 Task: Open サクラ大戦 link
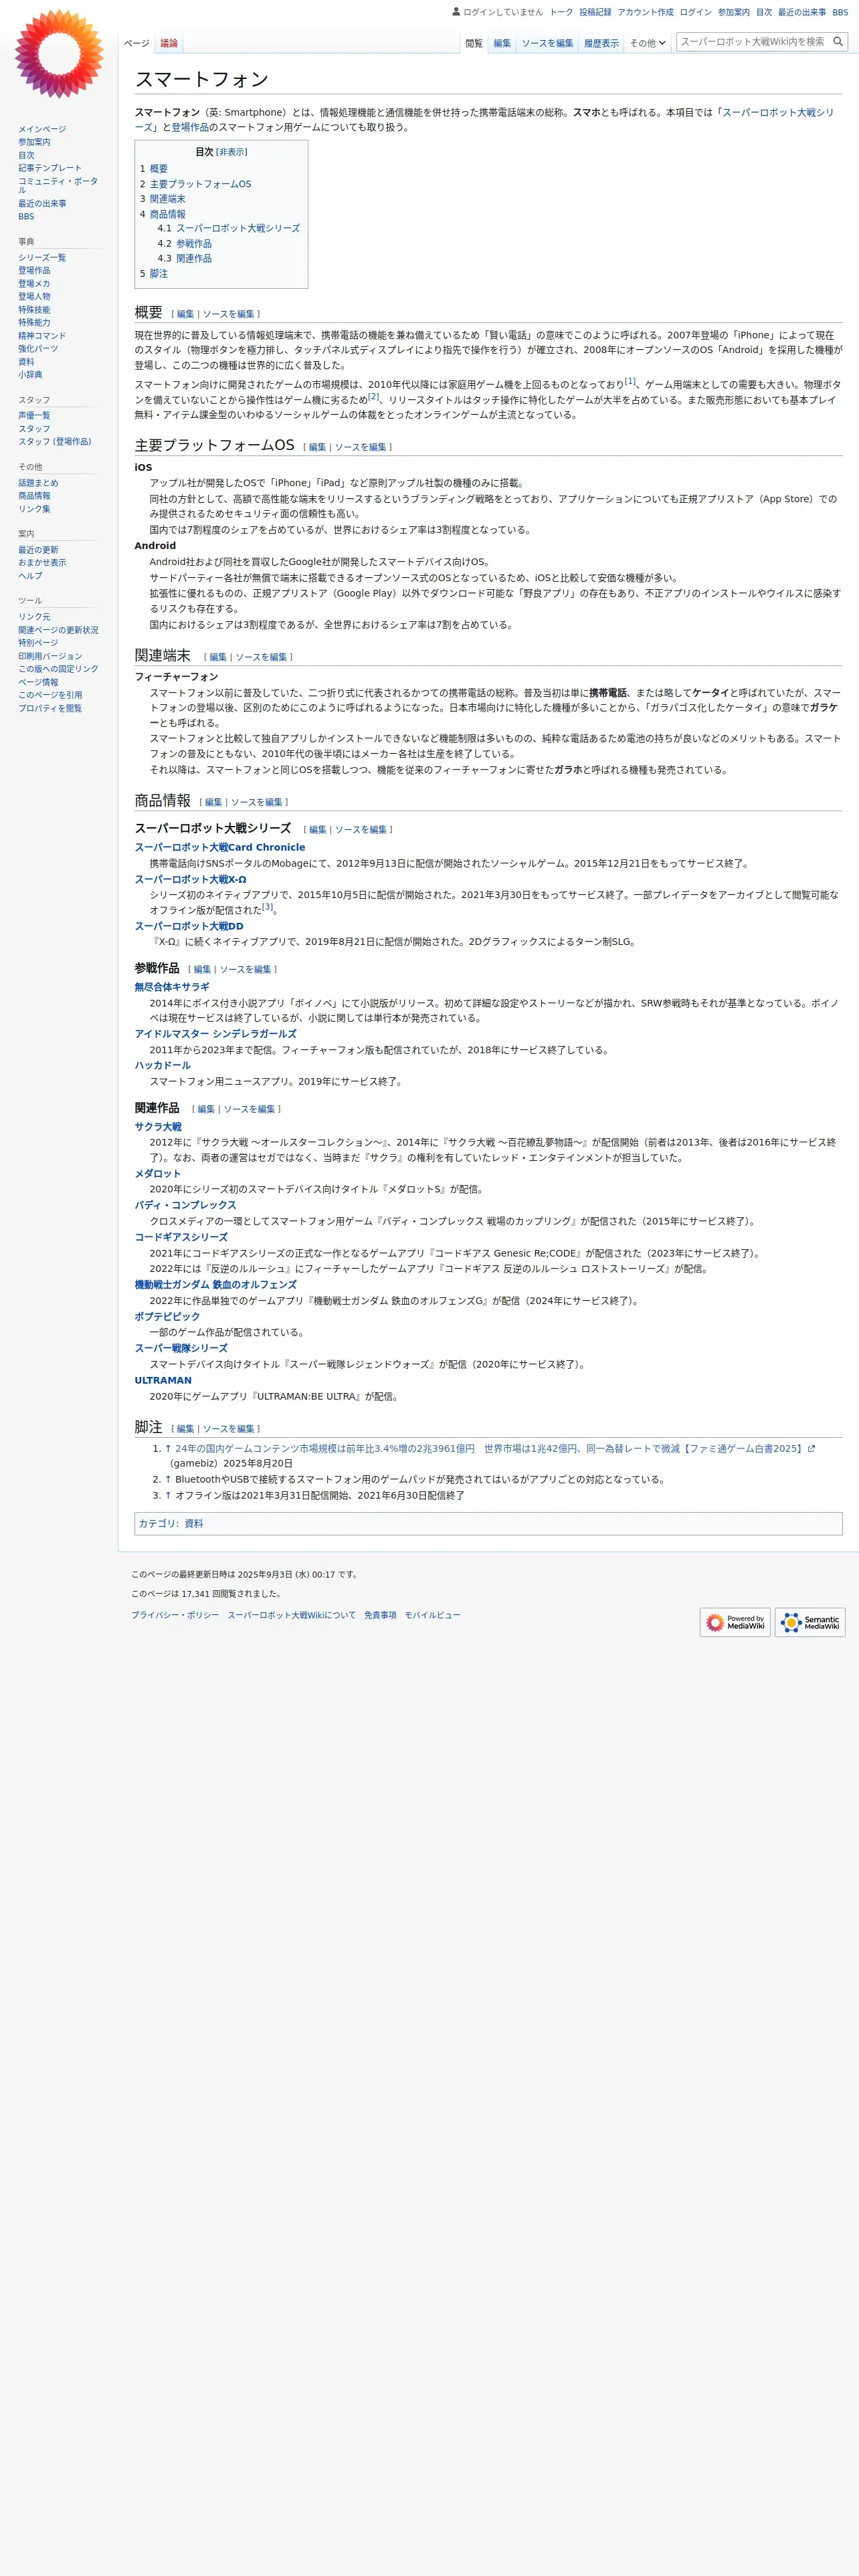pos(158,1126)
